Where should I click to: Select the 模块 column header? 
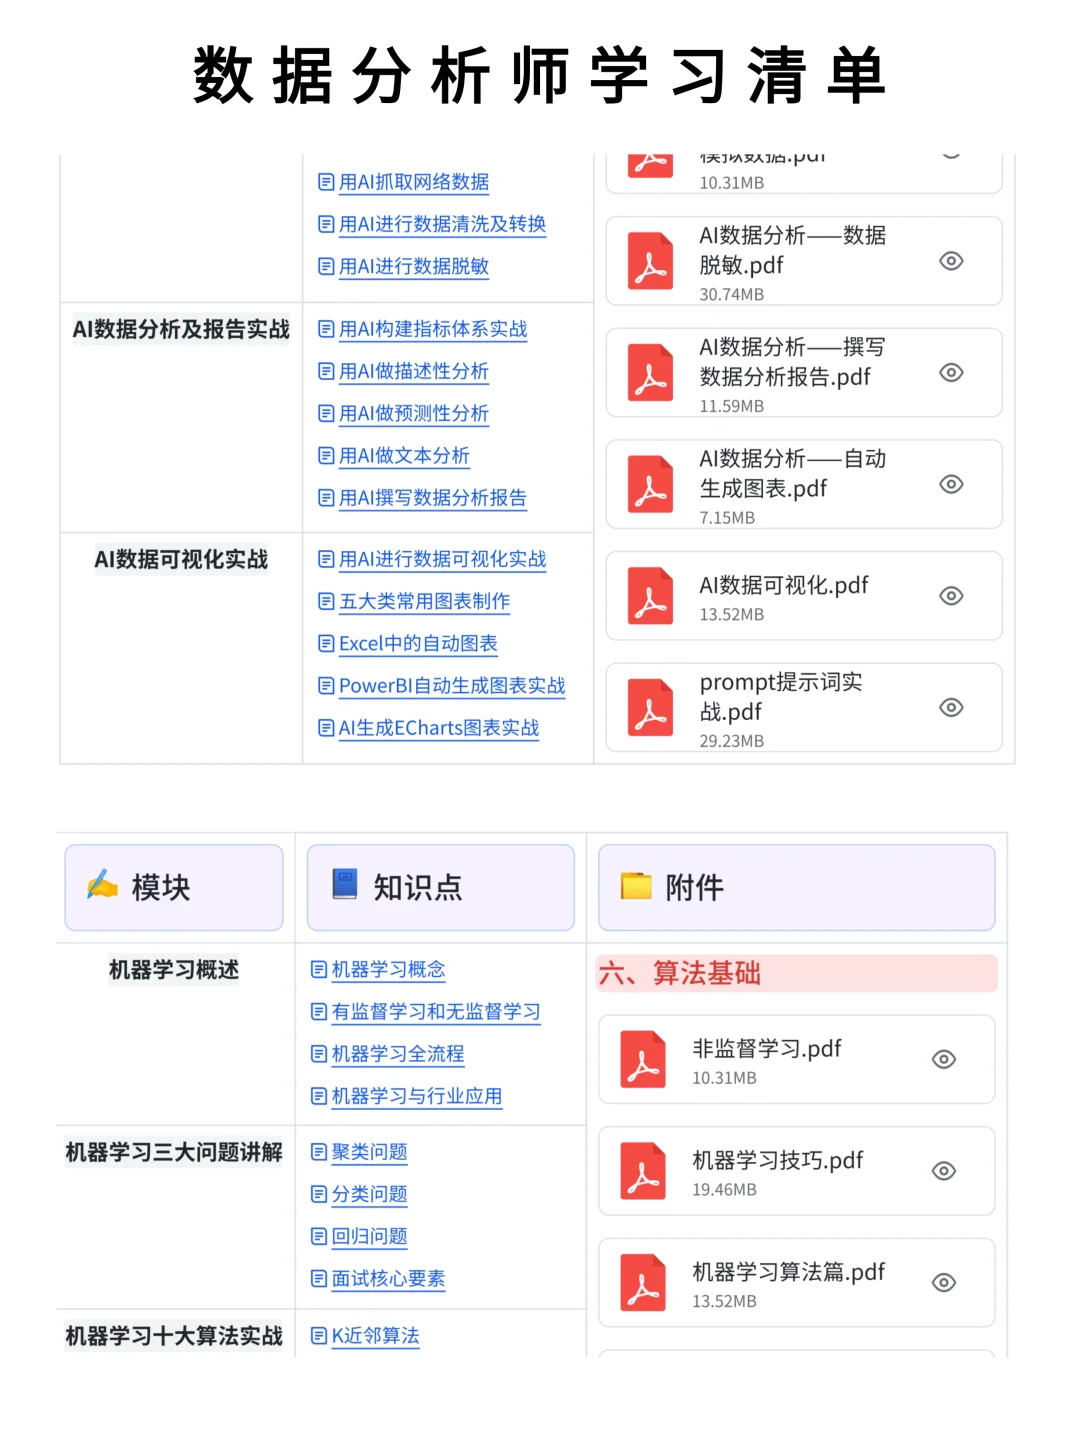pos(160,887)
